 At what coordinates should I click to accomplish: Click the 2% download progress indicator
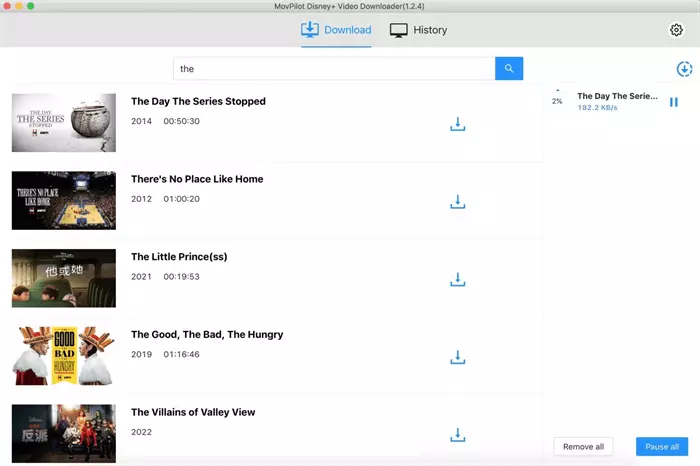click(557, 101)
